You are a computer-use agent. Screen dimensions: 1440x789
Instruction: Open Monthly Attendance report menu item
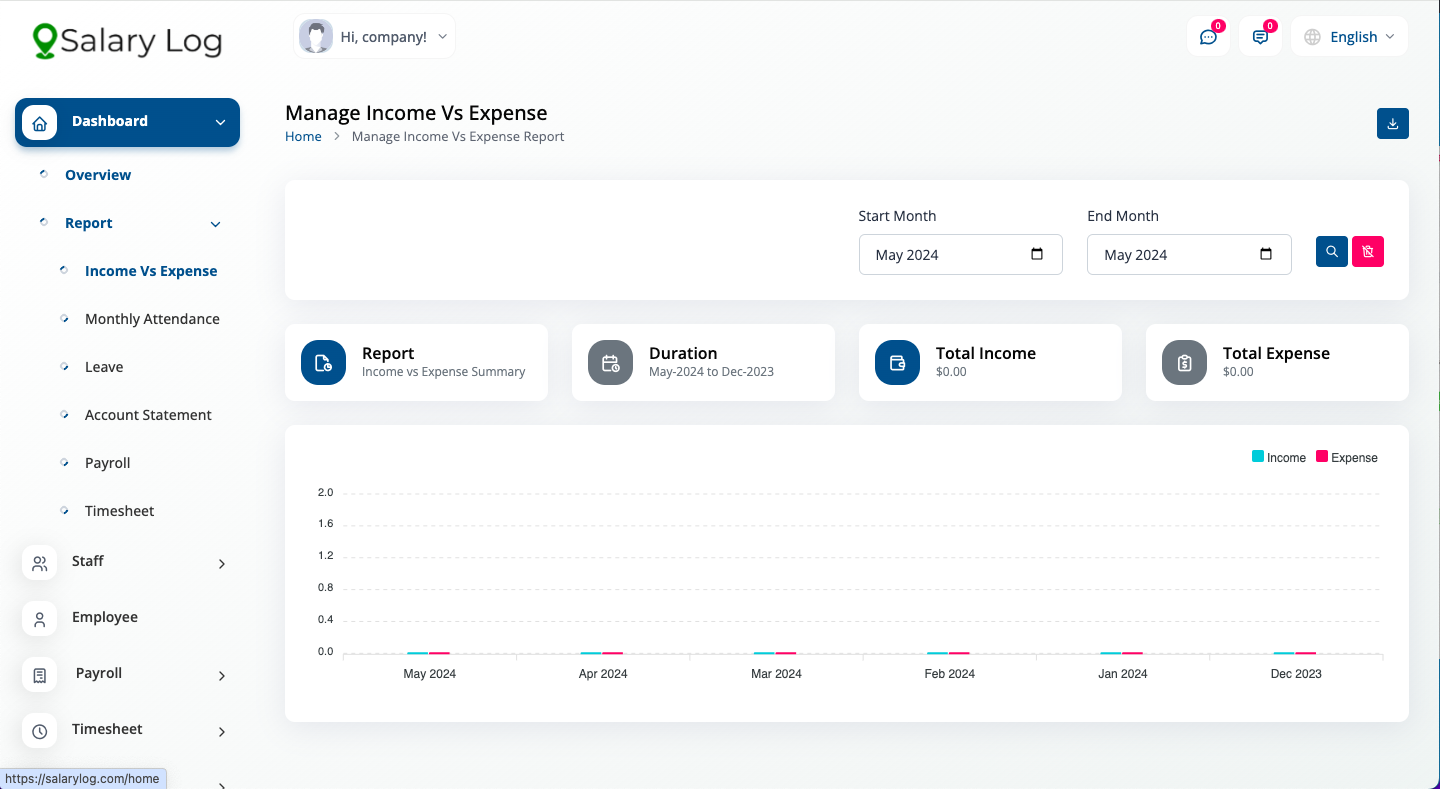point(152,319)
